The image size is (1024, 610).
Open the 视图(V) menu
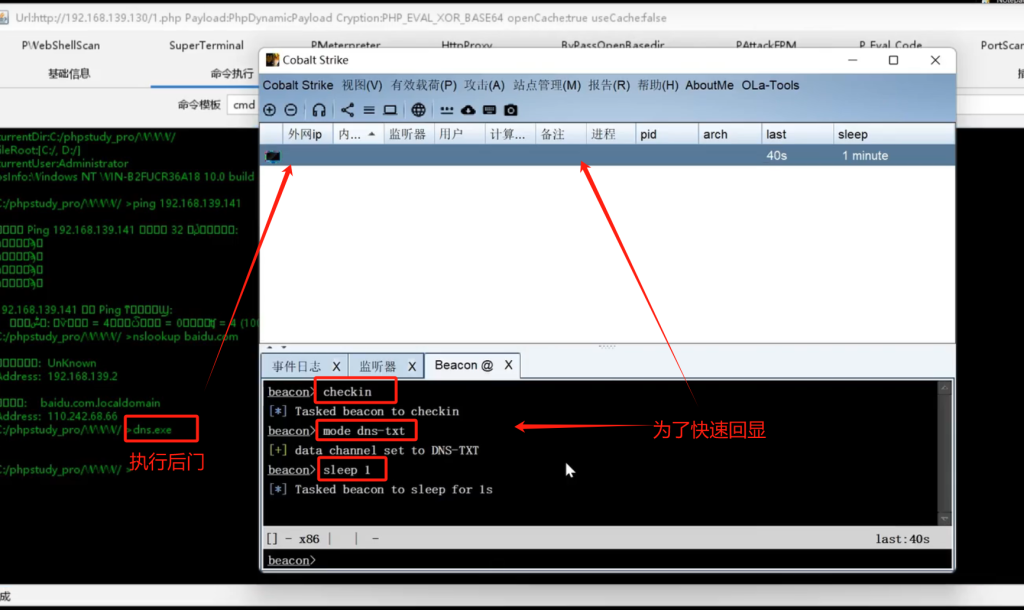tap(362, 85)
